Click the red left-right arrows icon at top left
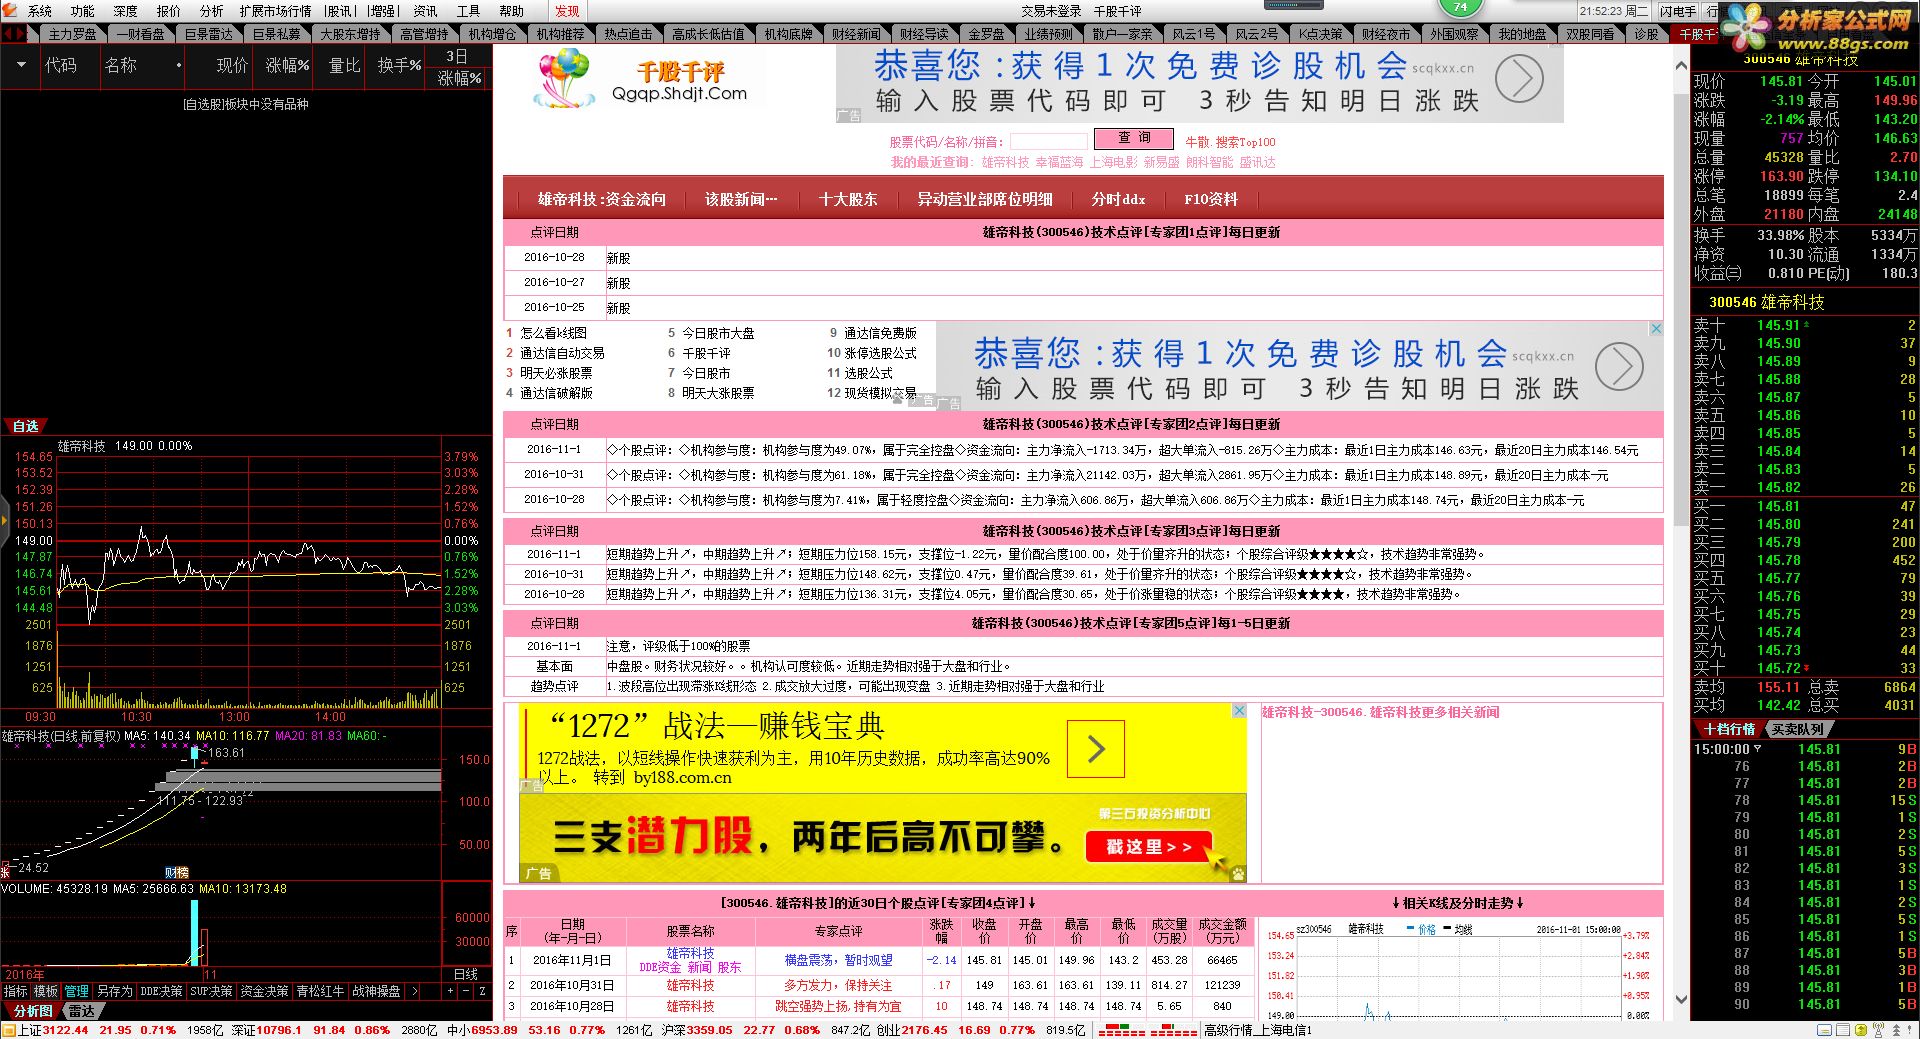This screenshot has height=1039, width=1920. (13, 33)
